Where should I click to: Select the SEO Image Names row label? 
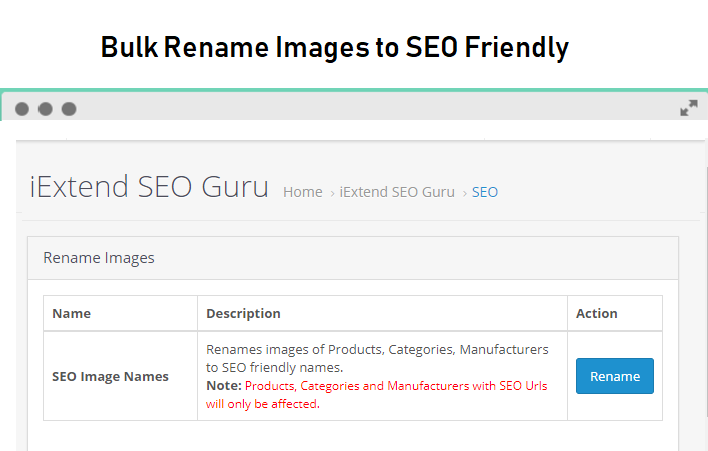coord(110,377)
